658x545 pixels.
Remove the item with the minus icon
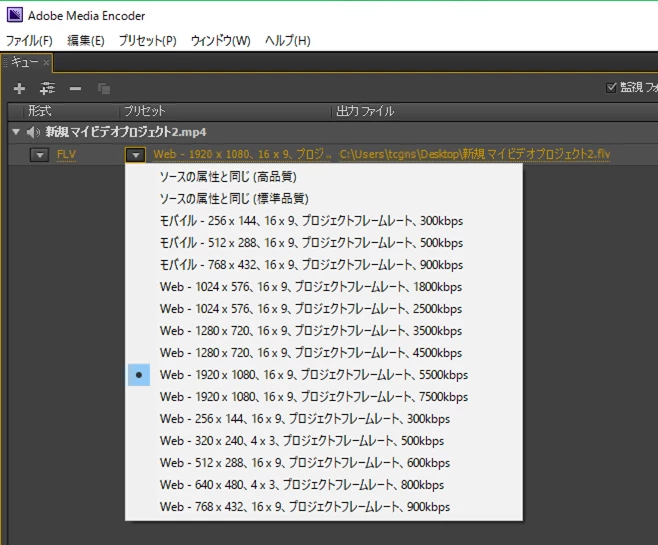point(76,89)
